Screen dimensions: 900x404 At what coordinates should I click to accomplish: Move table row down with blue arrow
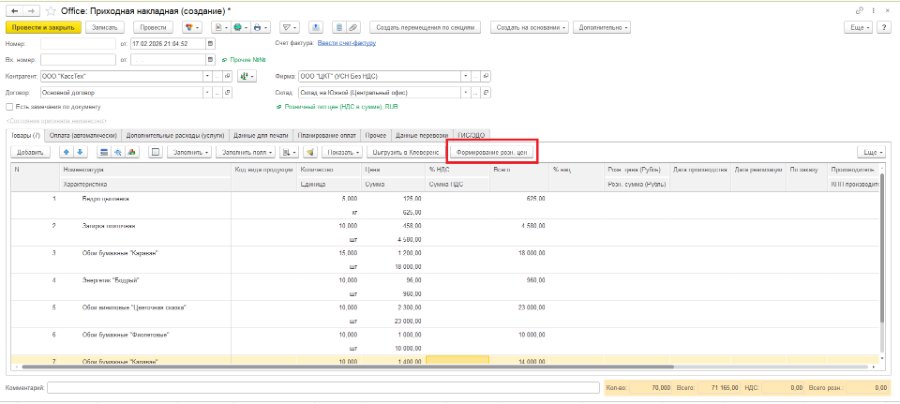[x=80, y=152]
